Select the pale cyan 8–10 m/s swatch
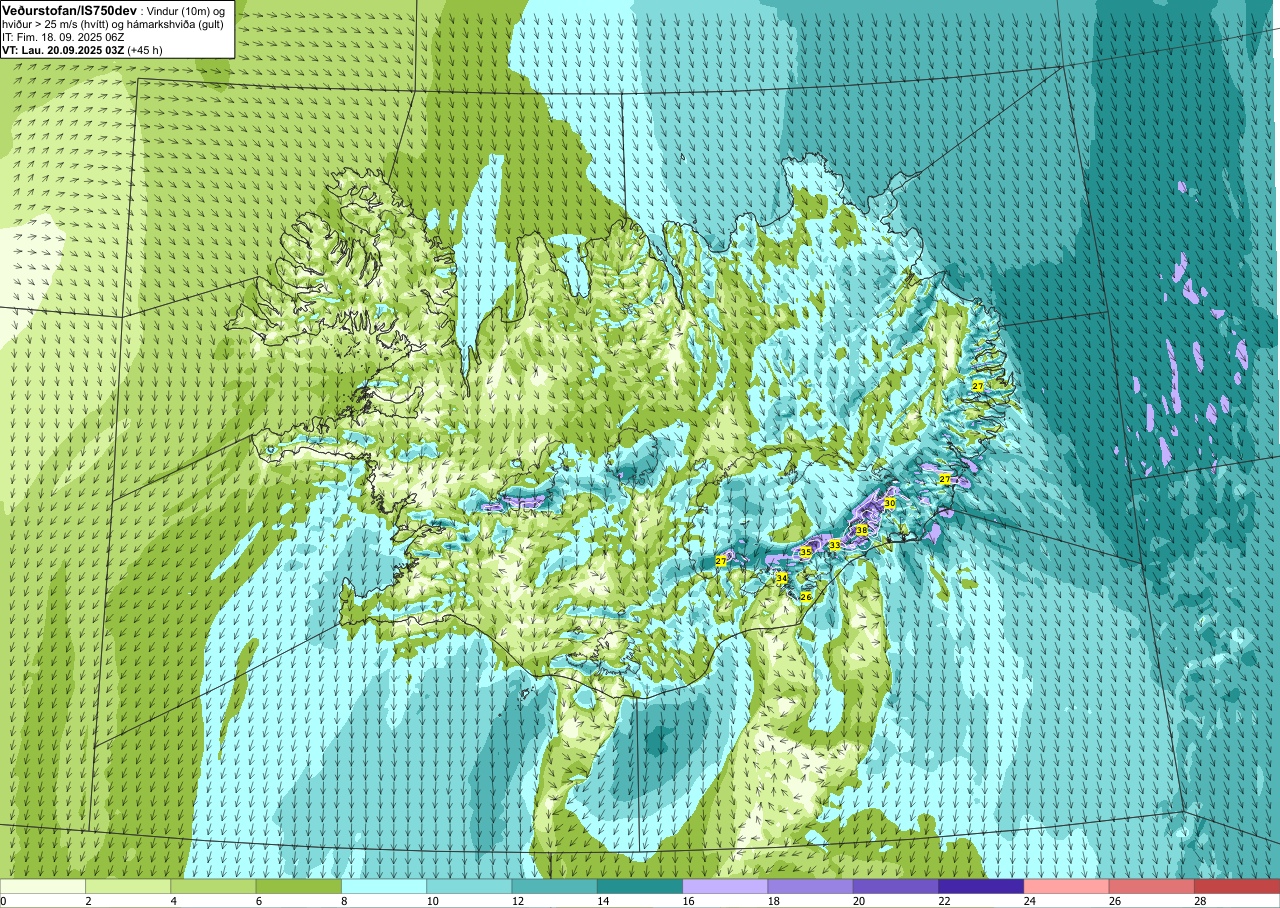The image size is (1280, 908). [384, 886]
